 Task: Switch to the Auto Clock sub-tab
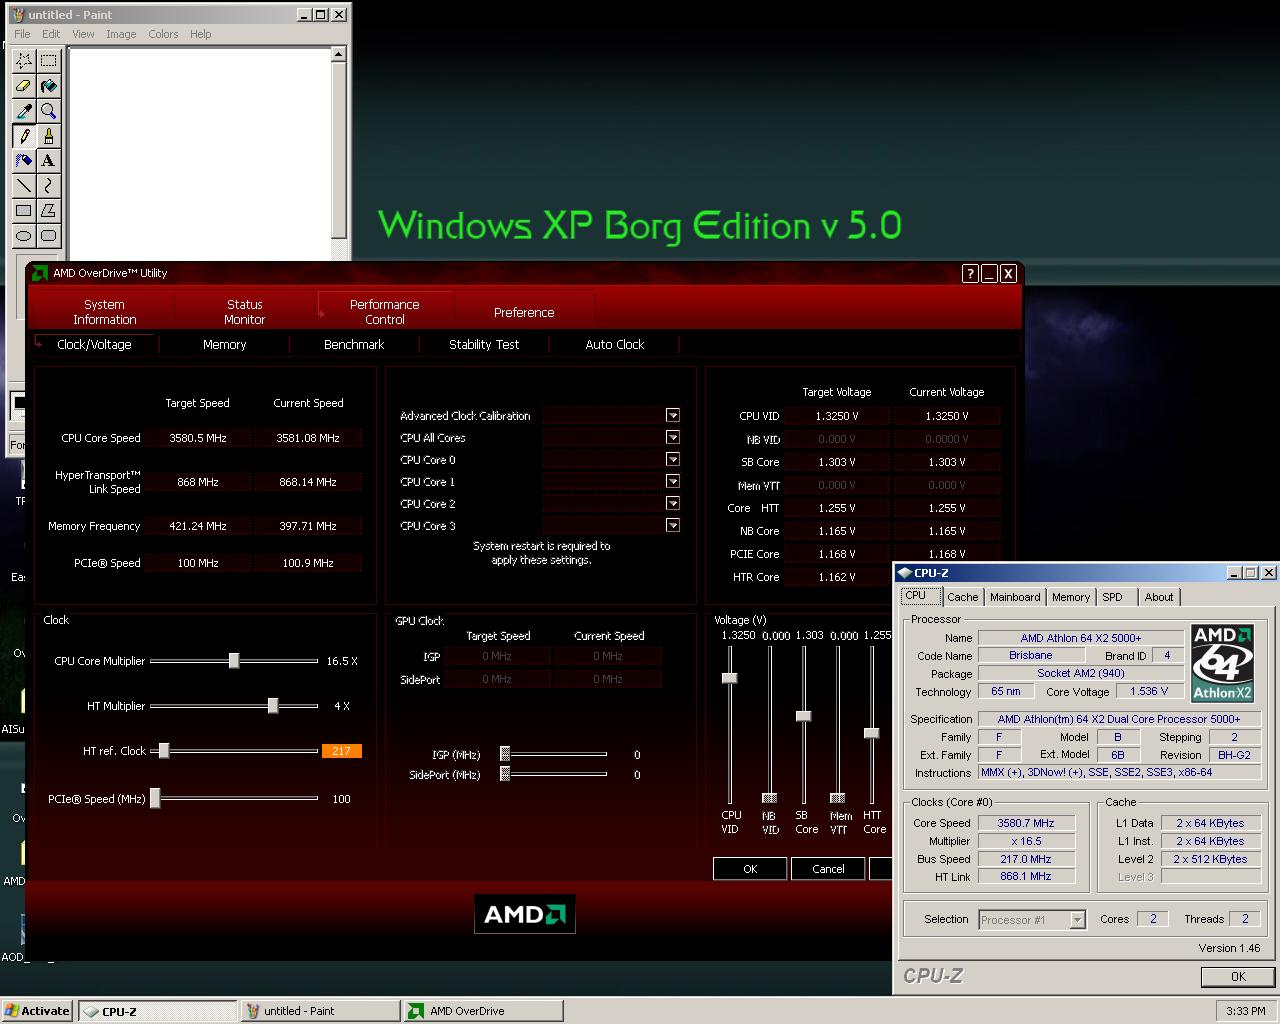point(615,344)
